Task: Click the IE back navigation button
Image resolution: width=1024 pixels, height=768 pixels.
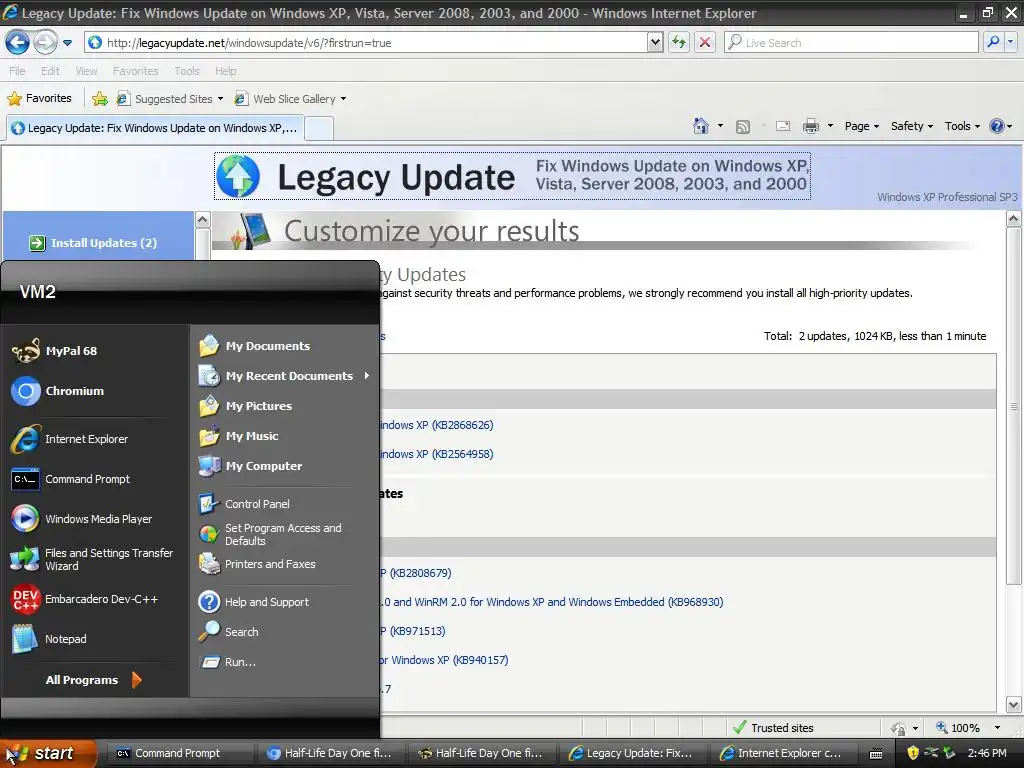Action: (x=18, y=43)
